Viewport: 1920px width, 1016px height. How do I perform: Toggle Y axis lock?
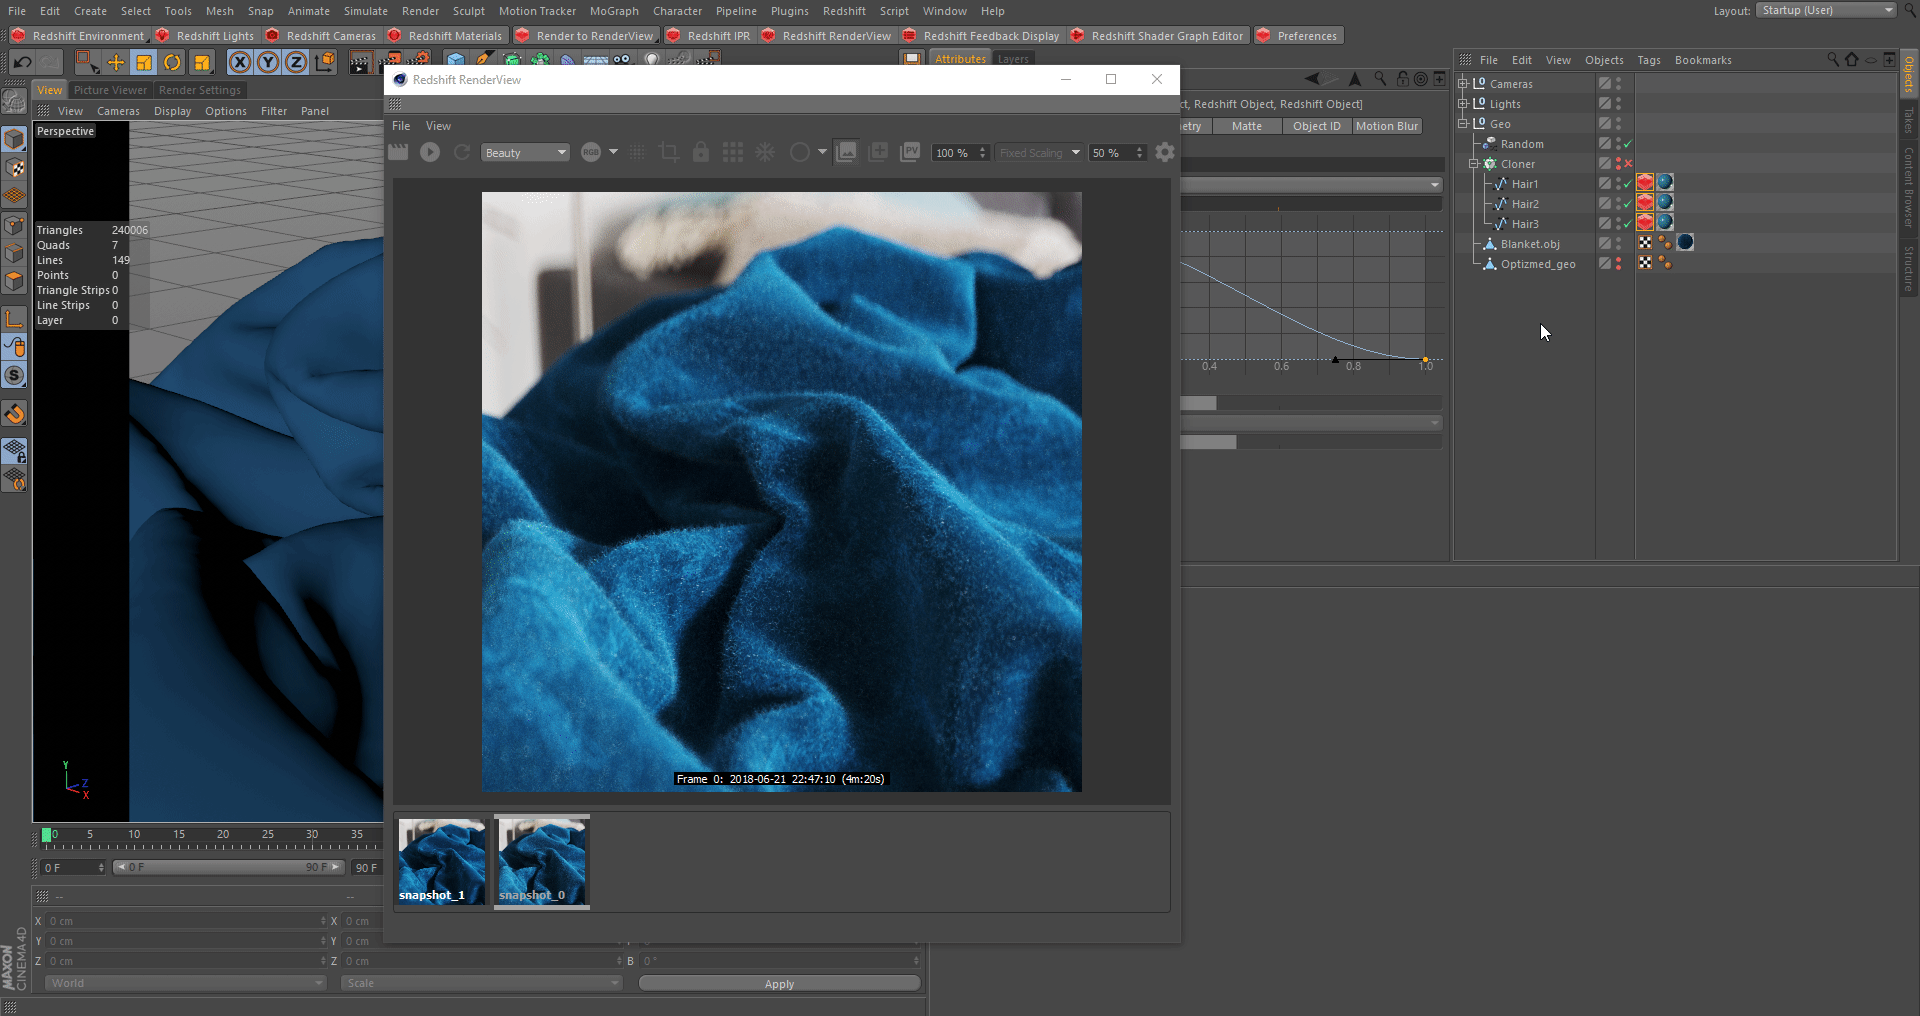[x=268, y=62]
